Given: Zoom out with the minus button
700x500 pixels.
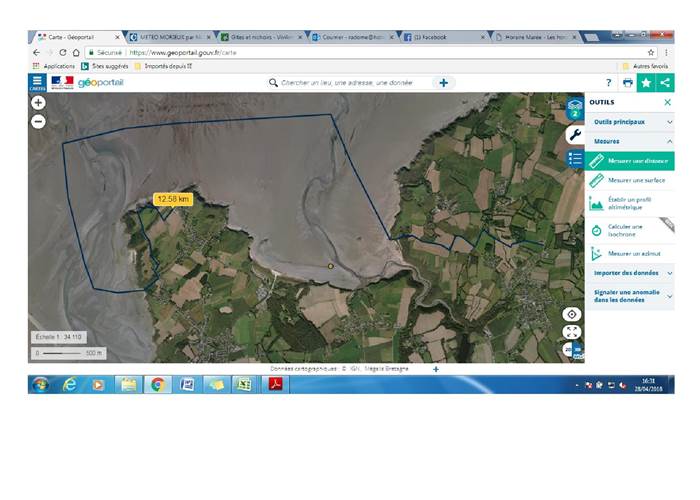Looking at the screenshot, I should tap(38, 121).
